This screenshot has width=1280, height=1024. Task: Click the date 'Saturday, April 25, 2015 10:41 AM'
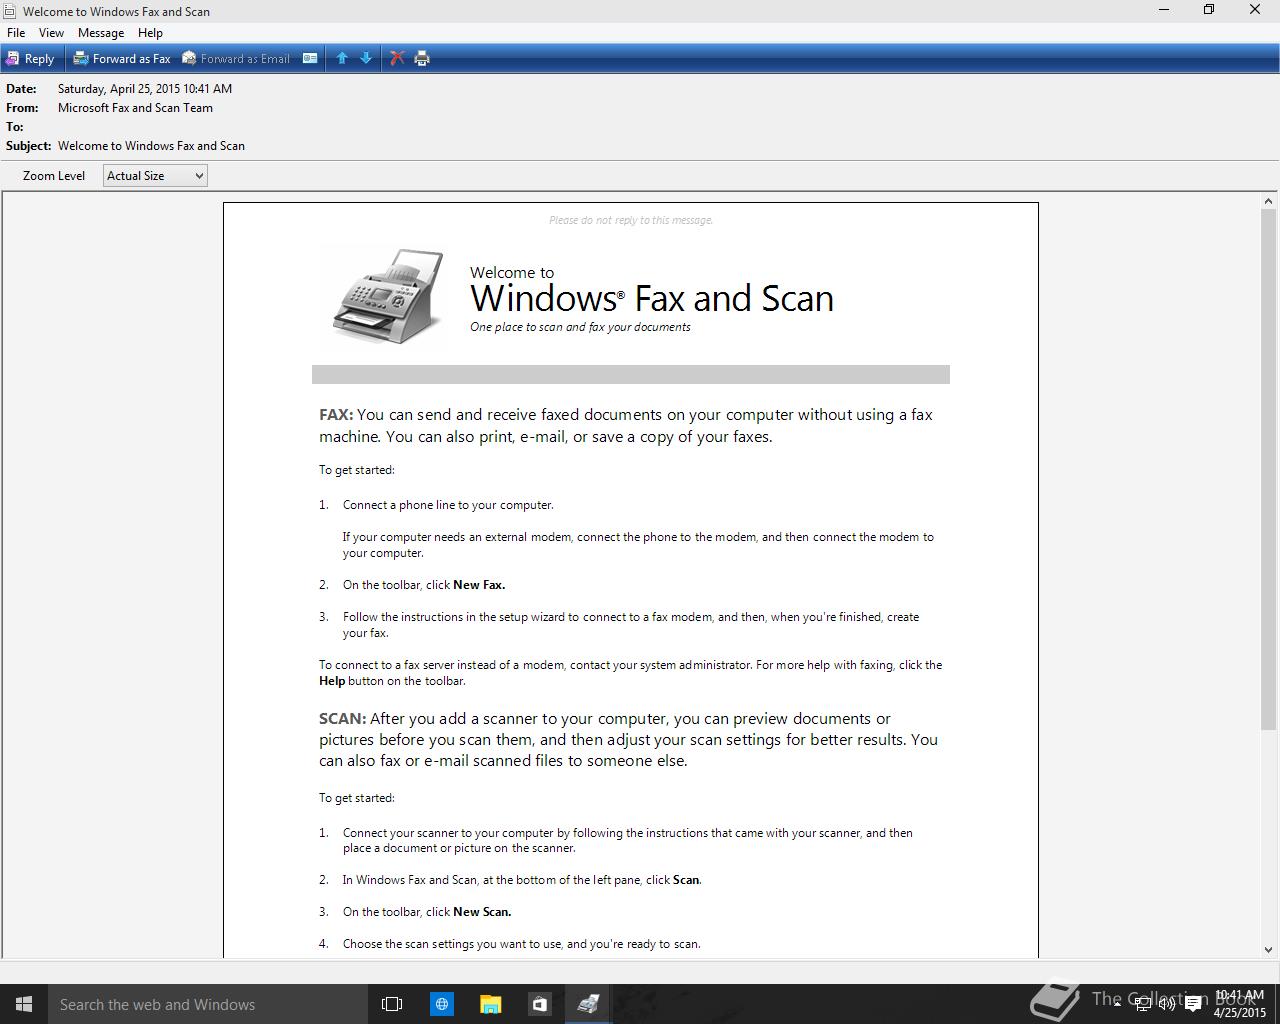coord(145,89)
